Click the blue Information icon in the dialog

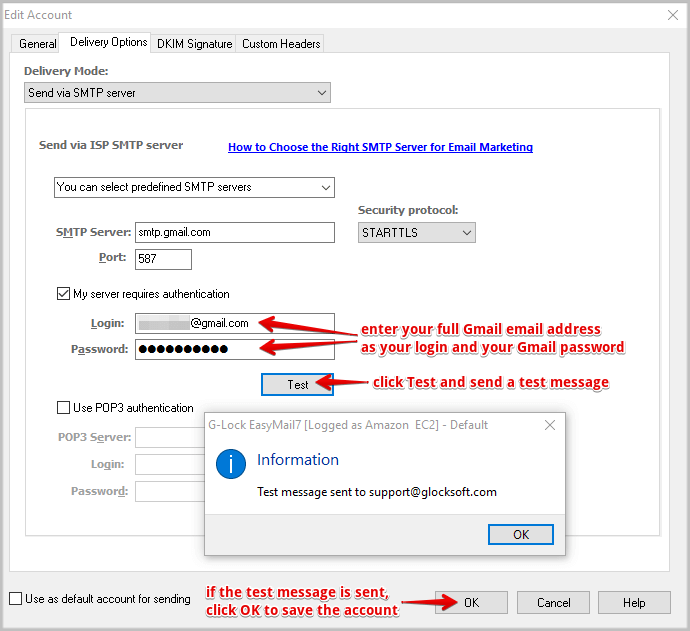[231, 464]
